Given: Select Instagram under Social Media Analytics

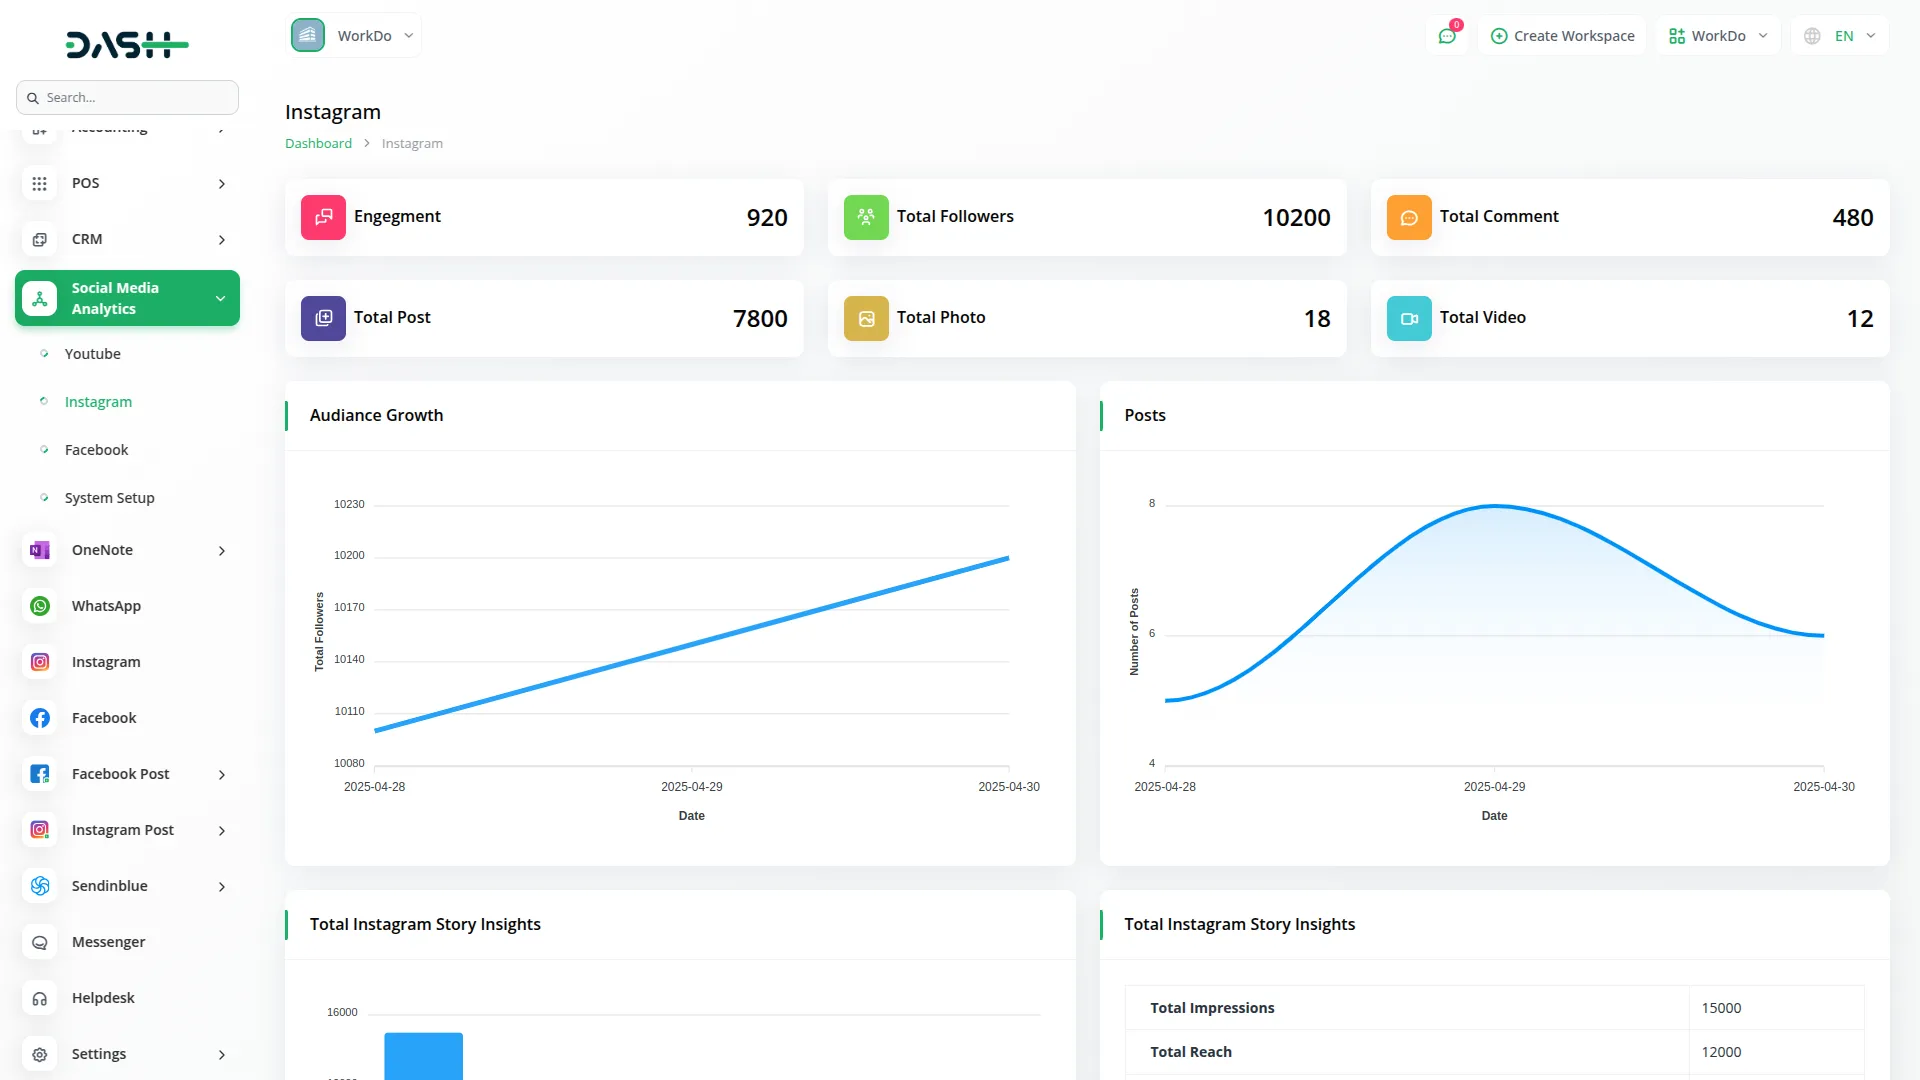Looking at the screenshot, I should pos(97,401).
